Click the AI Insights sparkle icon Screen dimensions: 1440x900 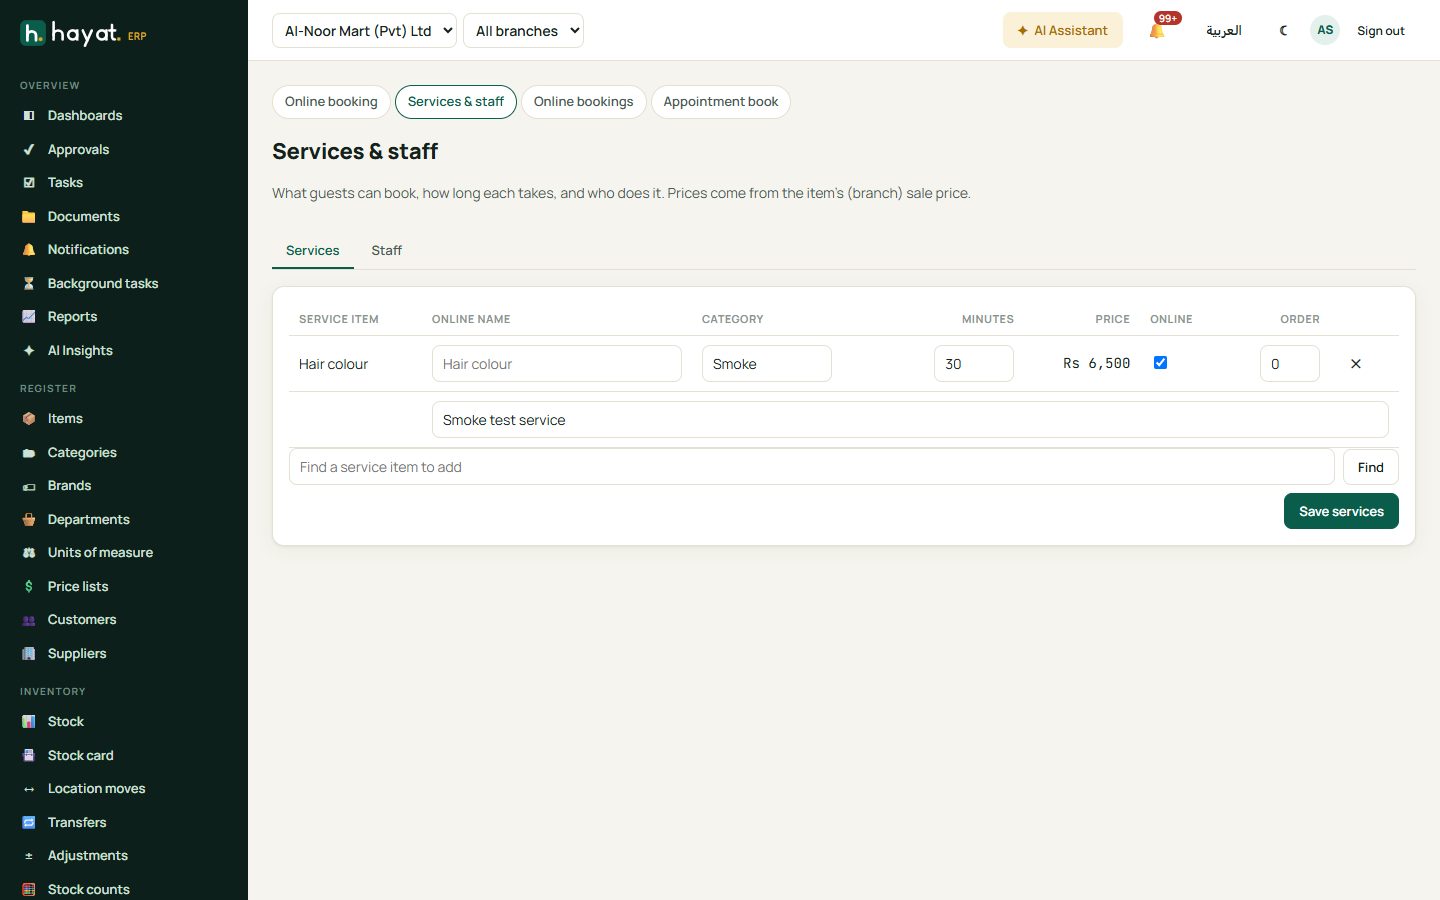pos(29,351)
